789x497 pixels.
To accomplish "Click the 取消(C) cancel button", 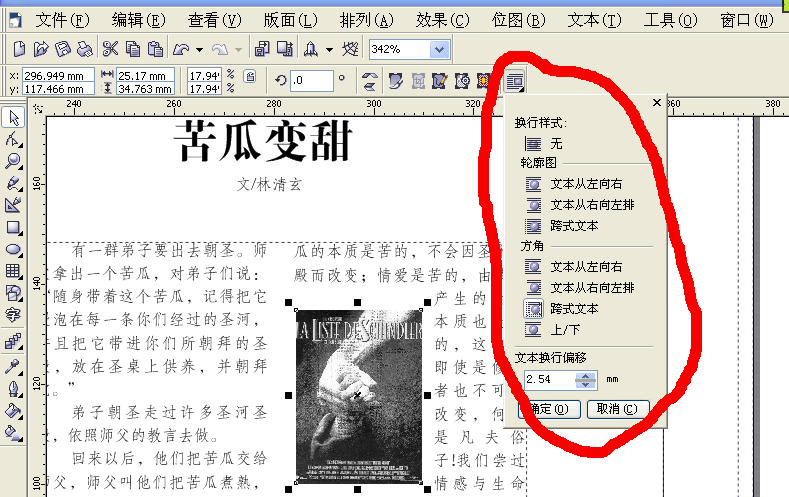I will 618,409.
